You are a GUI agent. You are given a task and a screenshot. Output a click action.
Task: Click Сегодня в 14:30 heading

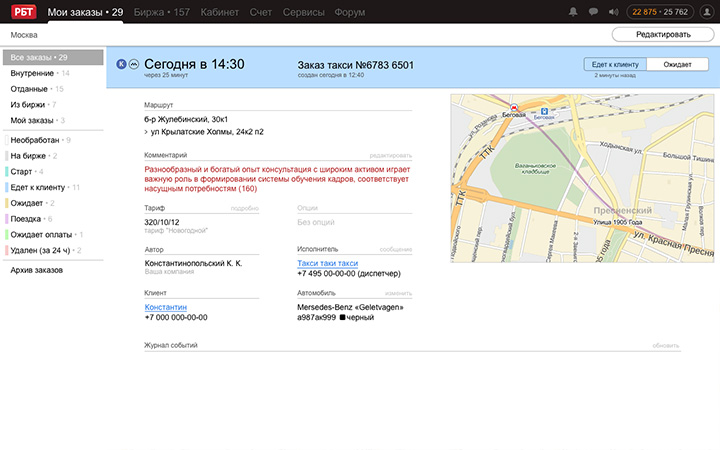pos(194,64)
